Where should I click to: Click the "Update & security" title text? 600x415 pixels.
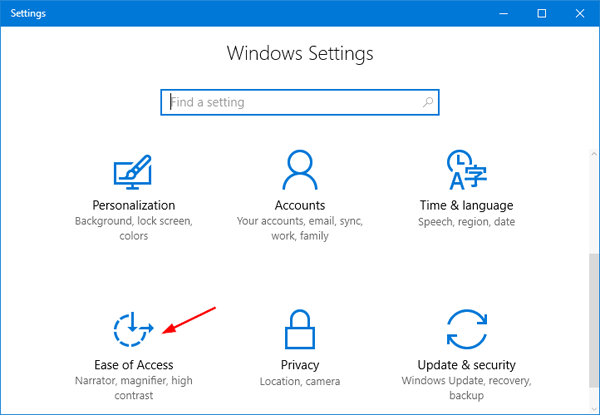(x=467, y=365)
